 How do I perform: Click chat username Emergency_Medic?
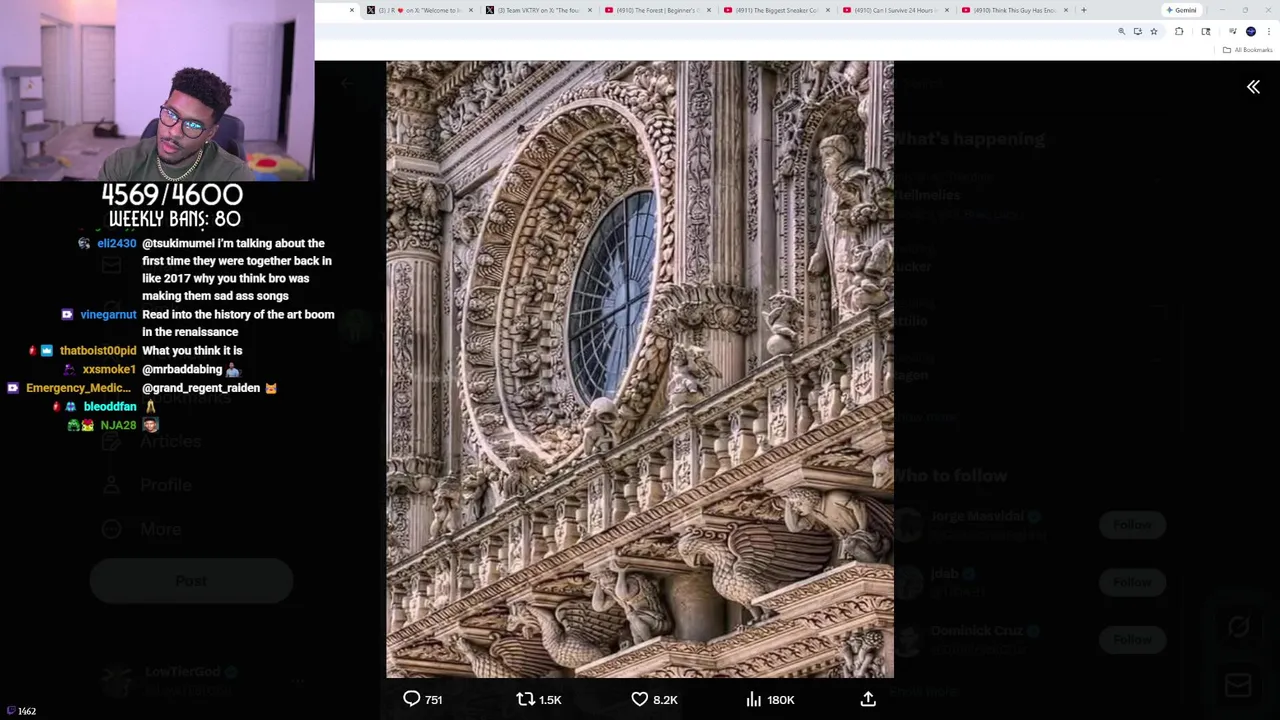78,388
